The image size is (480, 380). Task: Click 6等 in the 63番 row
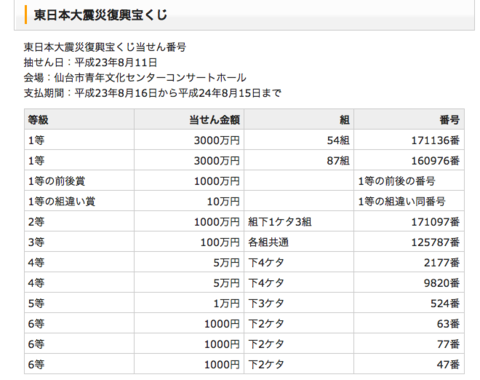pos(36,324)
